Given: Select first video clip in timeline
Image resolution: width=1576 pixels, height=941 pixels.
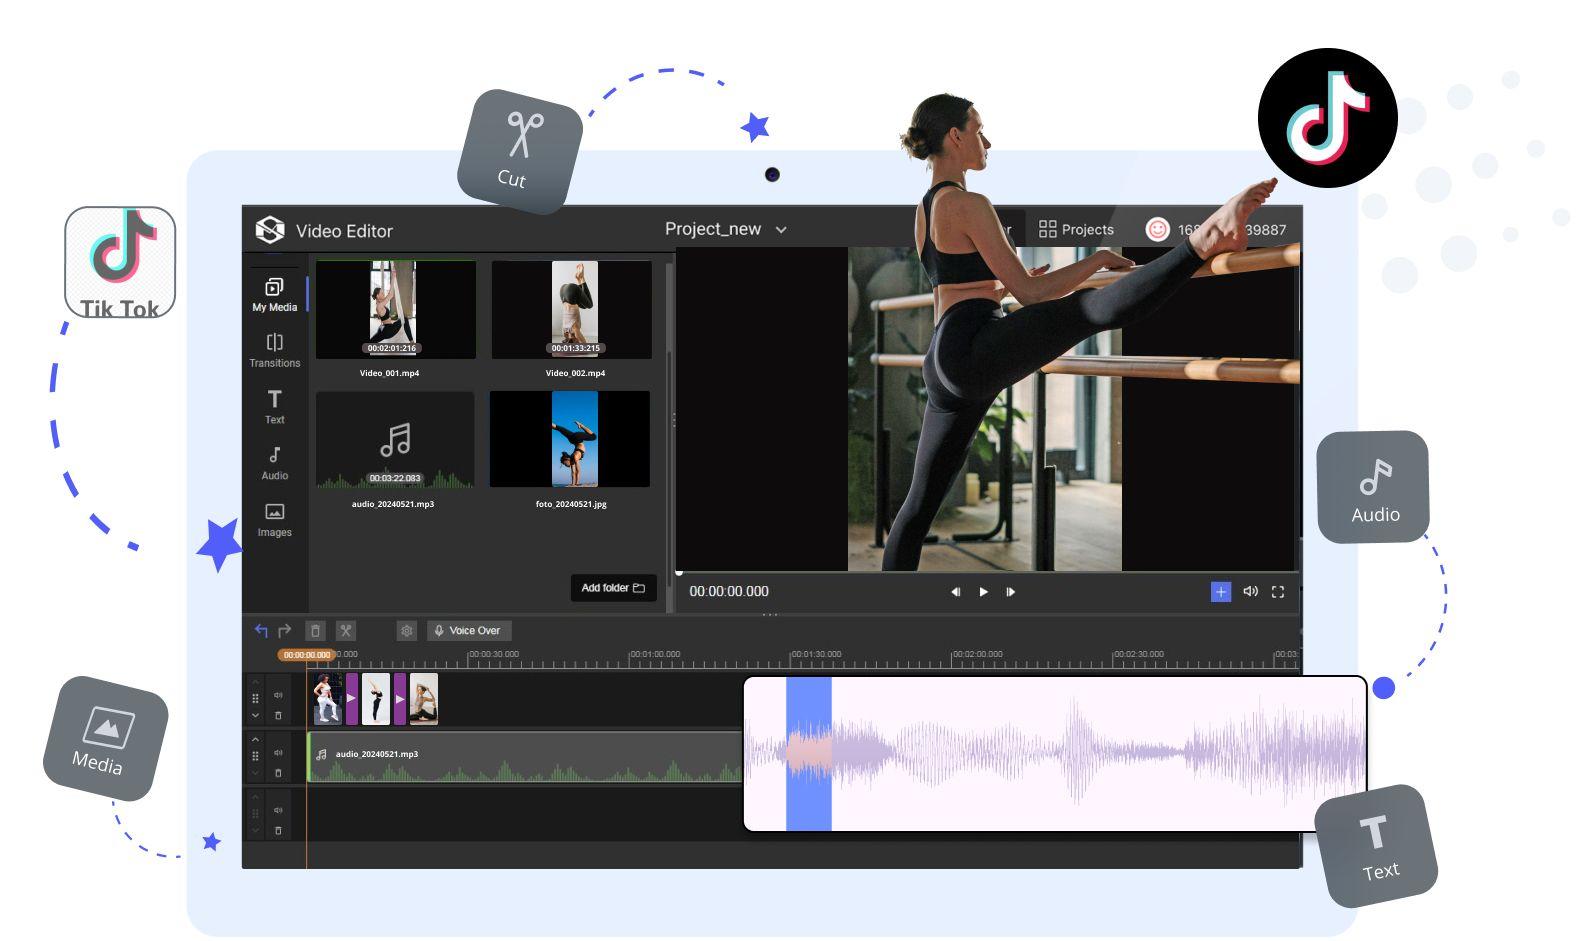Looking at the screenshot, I should (x=327, y=698).
